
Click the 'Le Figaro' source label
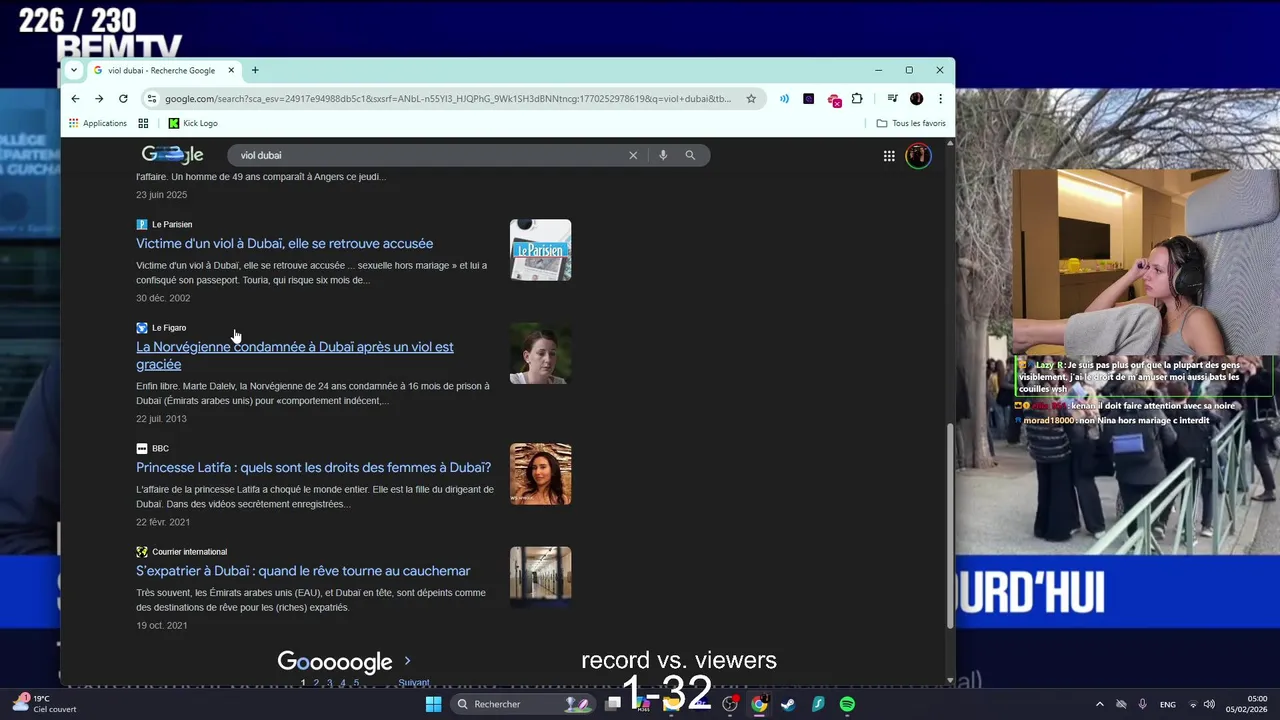point(169,328)
